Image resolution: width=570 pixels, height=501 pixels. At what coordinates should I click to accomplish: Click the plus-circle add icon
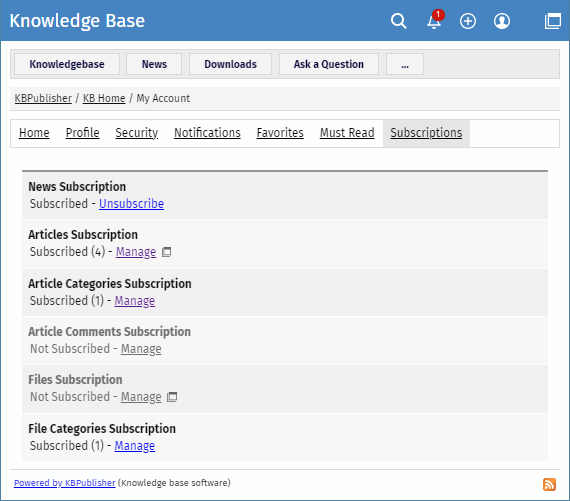pos(467,21)
